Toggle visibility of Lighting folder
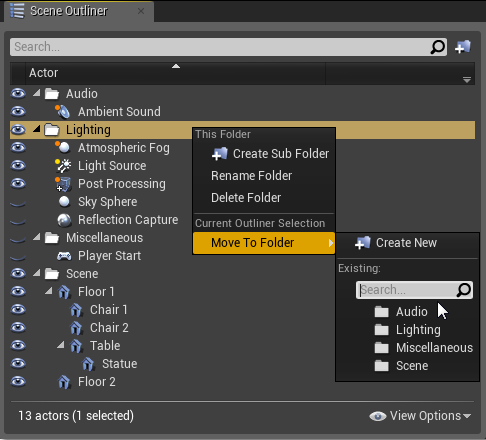The height and width of the screenshot is (440, 486). click(18, 130)
